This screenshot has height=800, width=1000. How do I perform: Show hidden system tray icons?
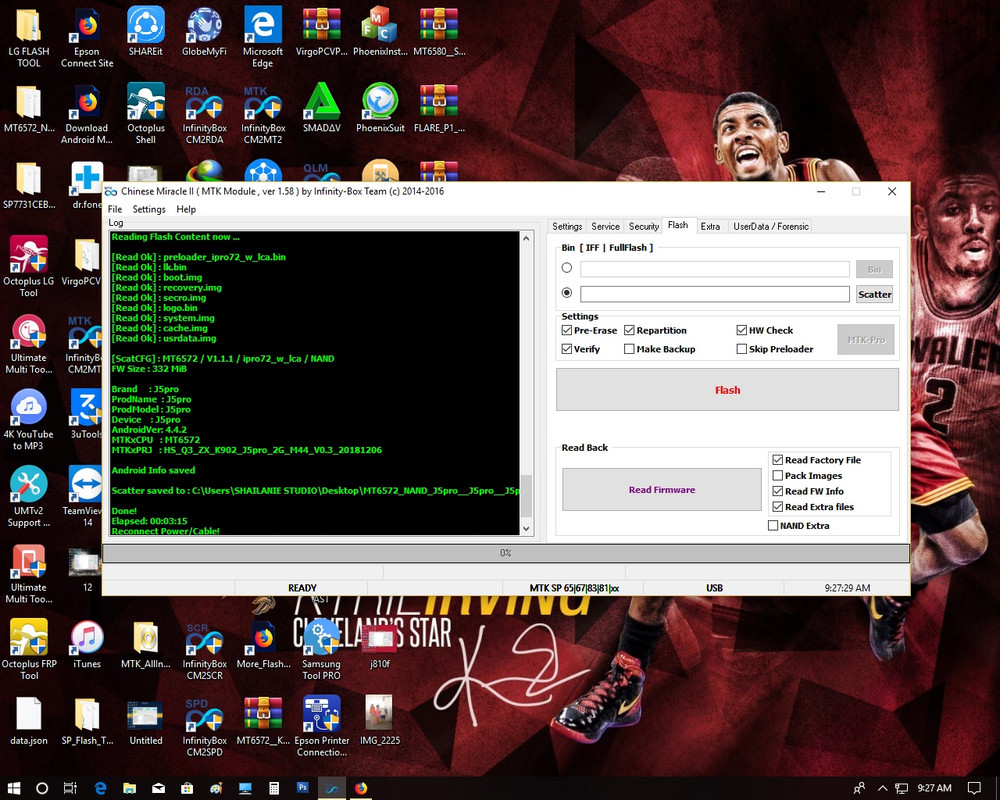click(883, 788)
